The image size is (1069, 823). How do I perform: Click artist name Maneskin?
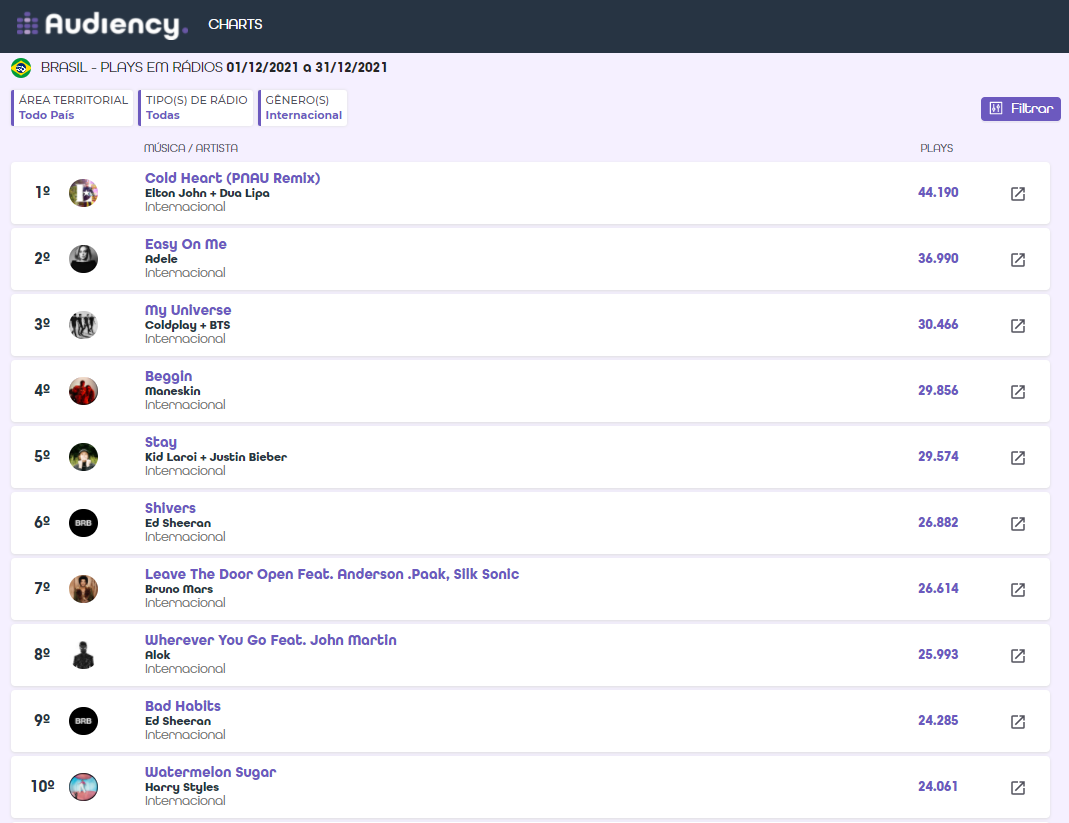[x=172, y=391]
